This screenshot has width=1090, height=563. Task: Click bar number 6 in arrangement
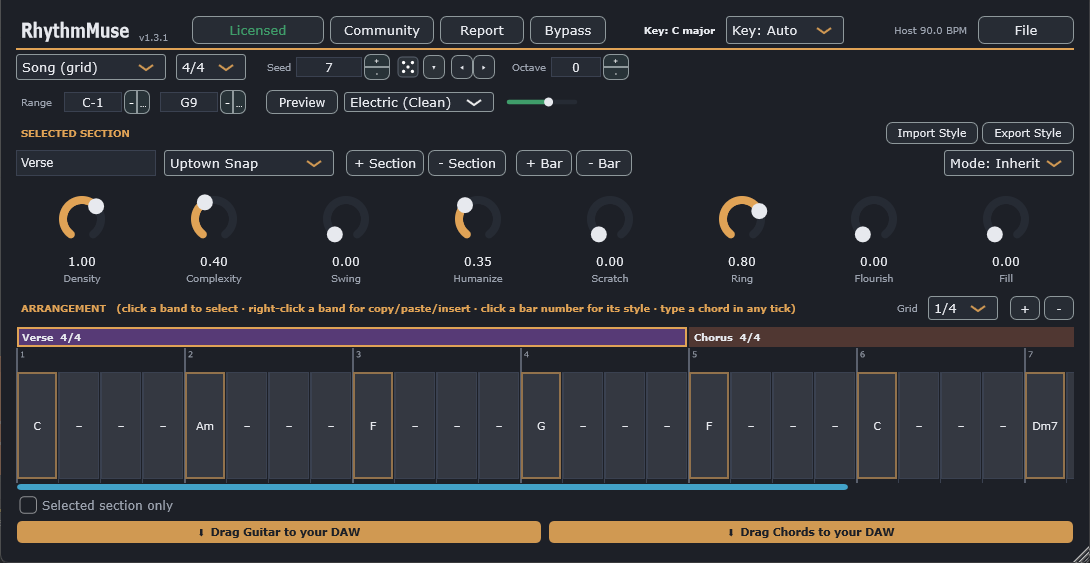tap(862, 354)
